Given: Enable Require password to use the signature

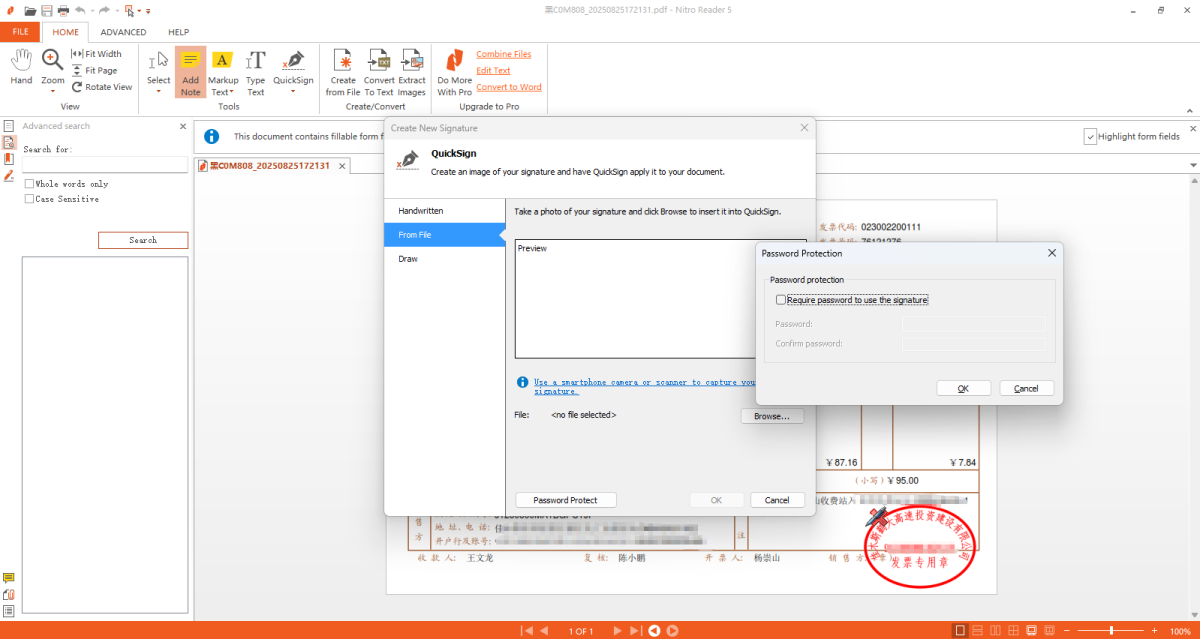Looking at the screenshot, I should [781, 300].
